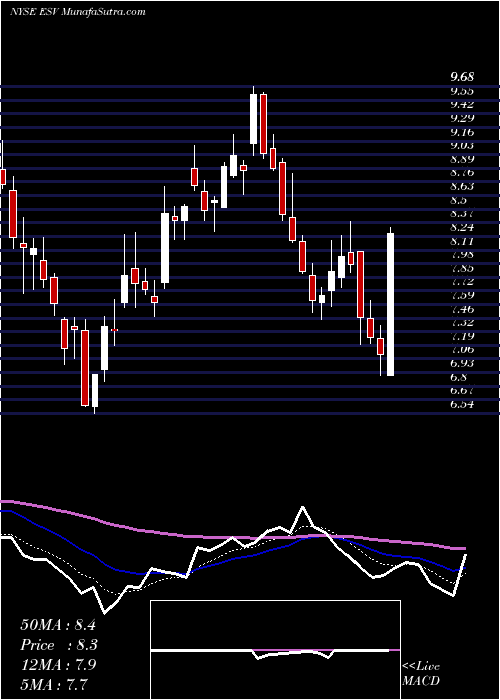Click the 12MA : 7.9 readout

[x=58, y=664]
